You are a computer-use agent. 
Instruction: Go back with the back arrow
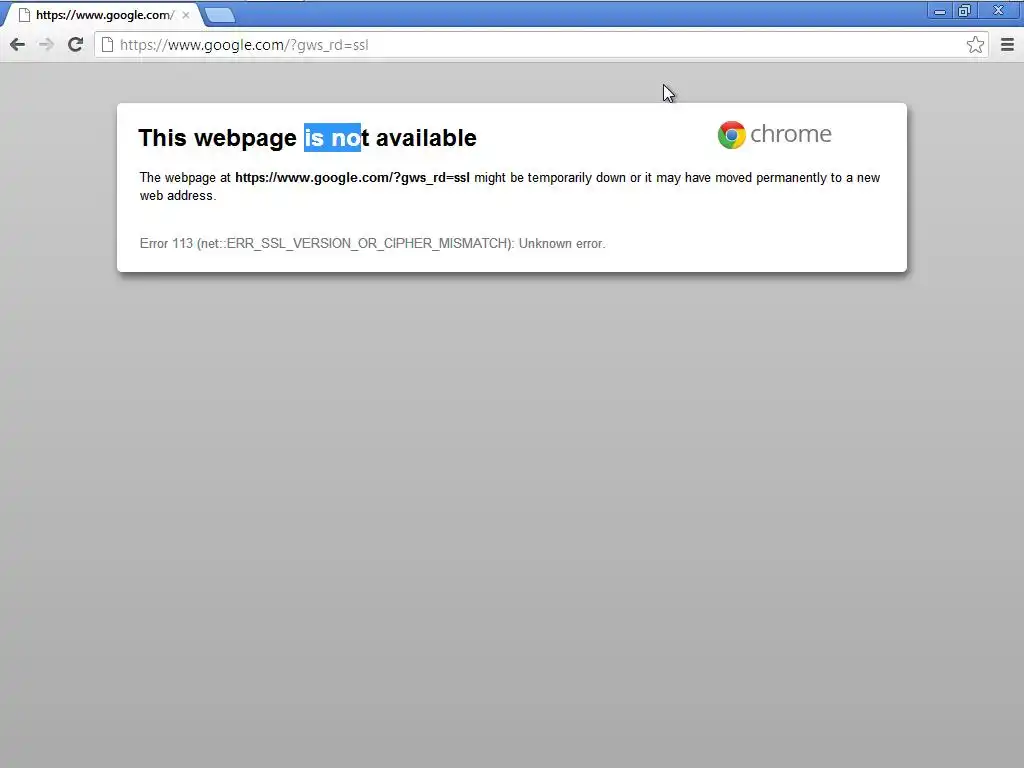(18, 44)
